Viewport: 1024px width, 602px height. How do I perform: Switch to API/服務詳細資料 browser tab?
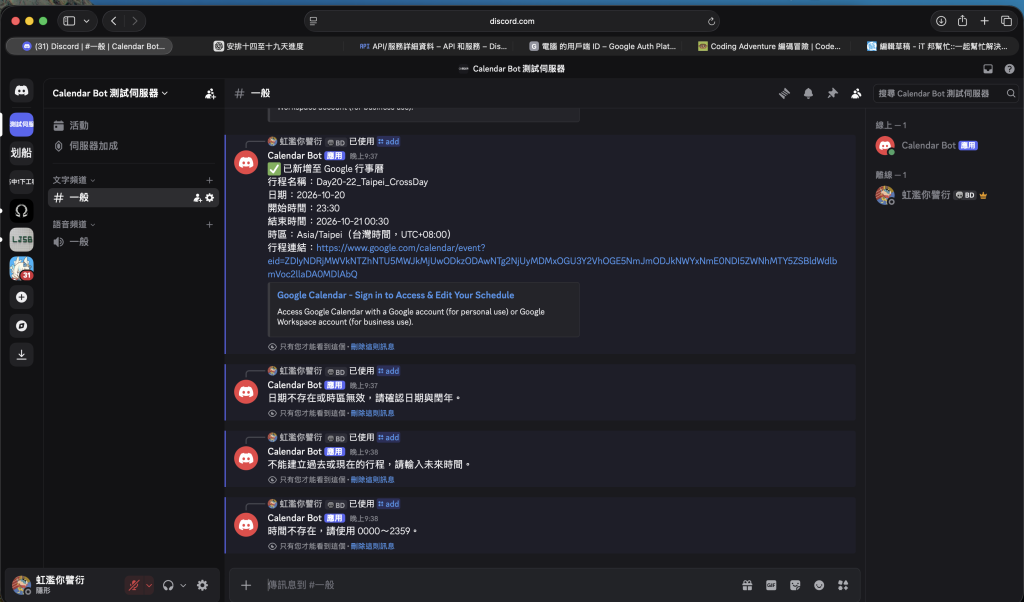pyautogui.click(x=433, y=46)
